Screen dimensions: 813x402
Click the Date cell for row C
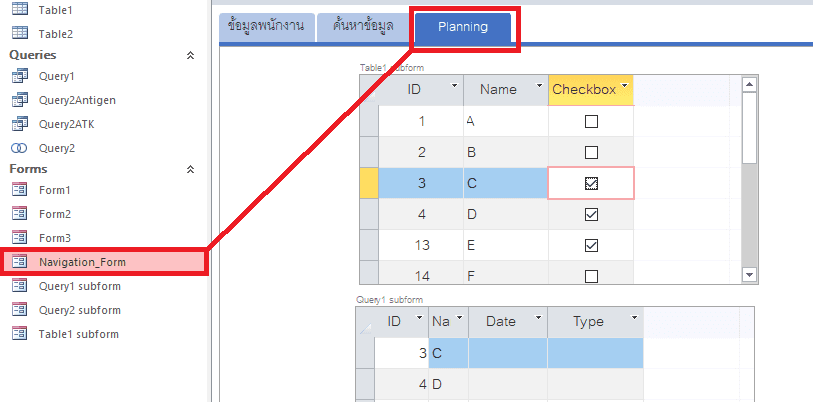coord(508,353)
